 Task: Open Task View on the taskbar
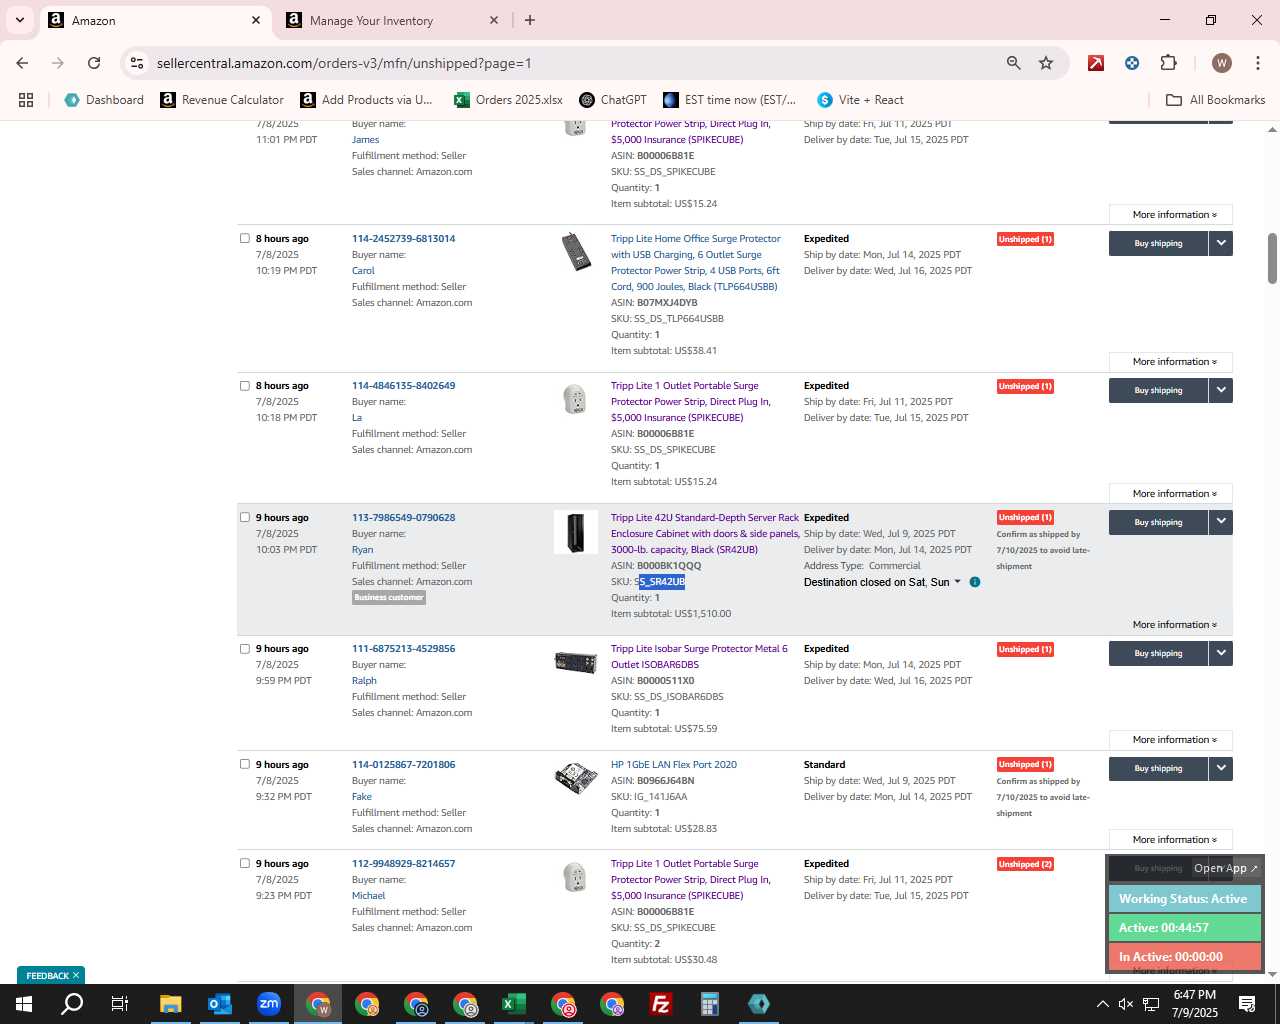click(120, 1004)
